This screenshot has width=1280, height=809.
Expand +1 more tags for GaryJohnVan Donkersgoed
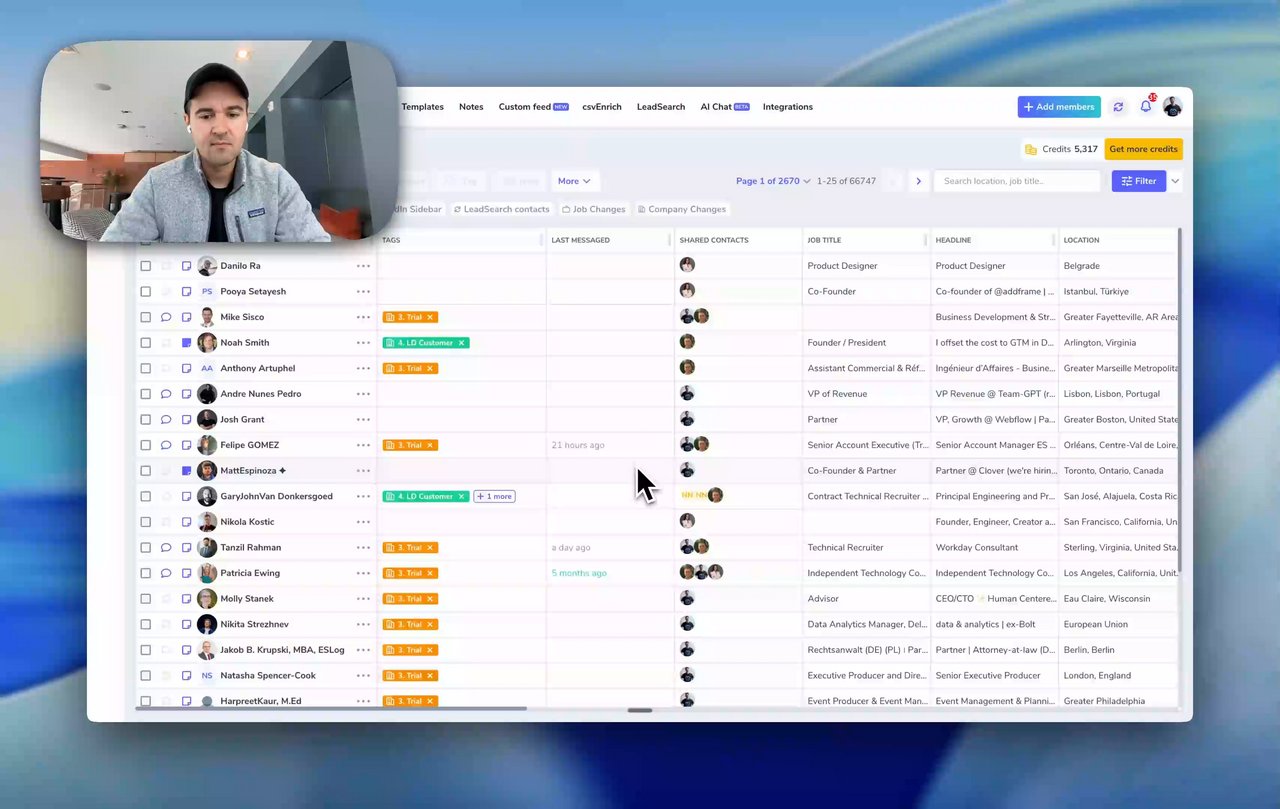click(x=494, y=496)
